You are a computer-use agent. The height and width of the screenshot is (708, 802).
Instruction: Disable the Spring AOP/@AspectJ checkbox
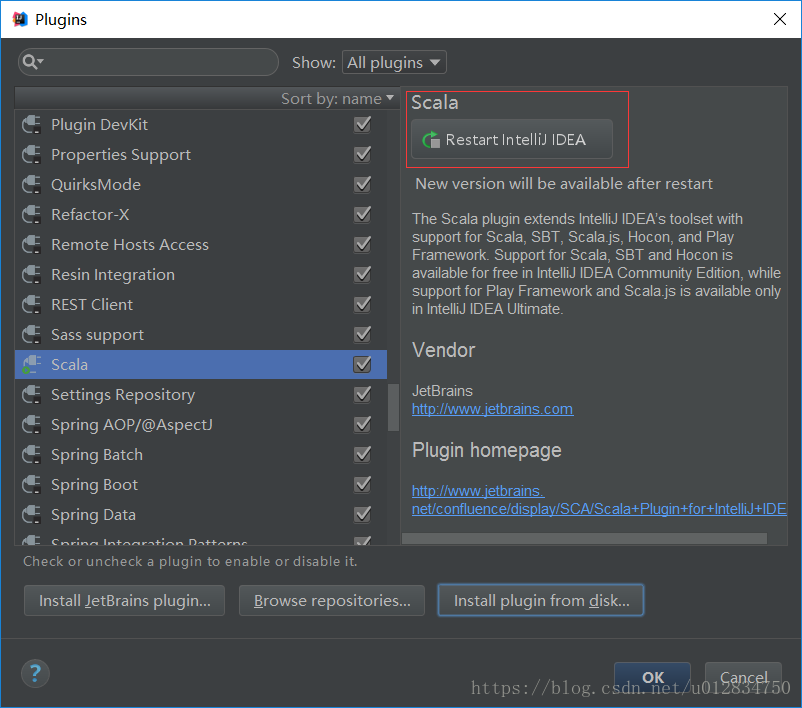click(x=362, y=425)
